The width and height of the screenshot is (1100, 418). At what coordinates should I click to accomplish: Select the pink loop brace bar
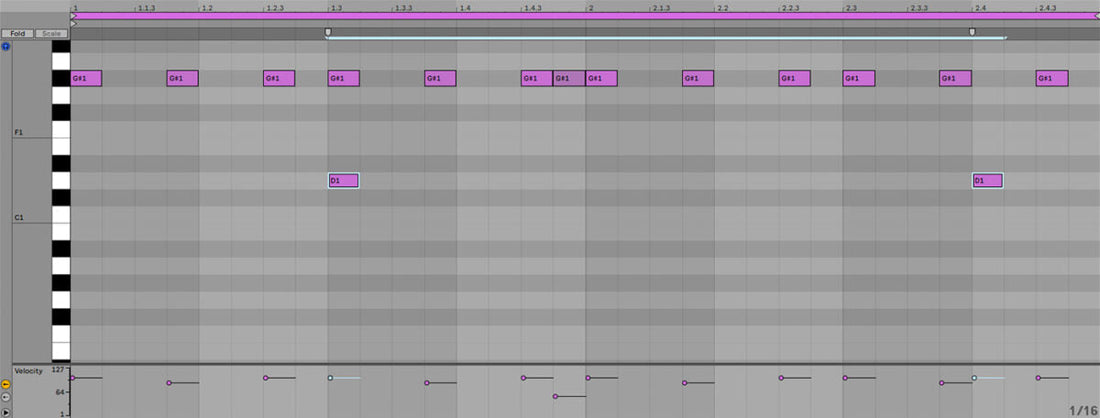585,15
